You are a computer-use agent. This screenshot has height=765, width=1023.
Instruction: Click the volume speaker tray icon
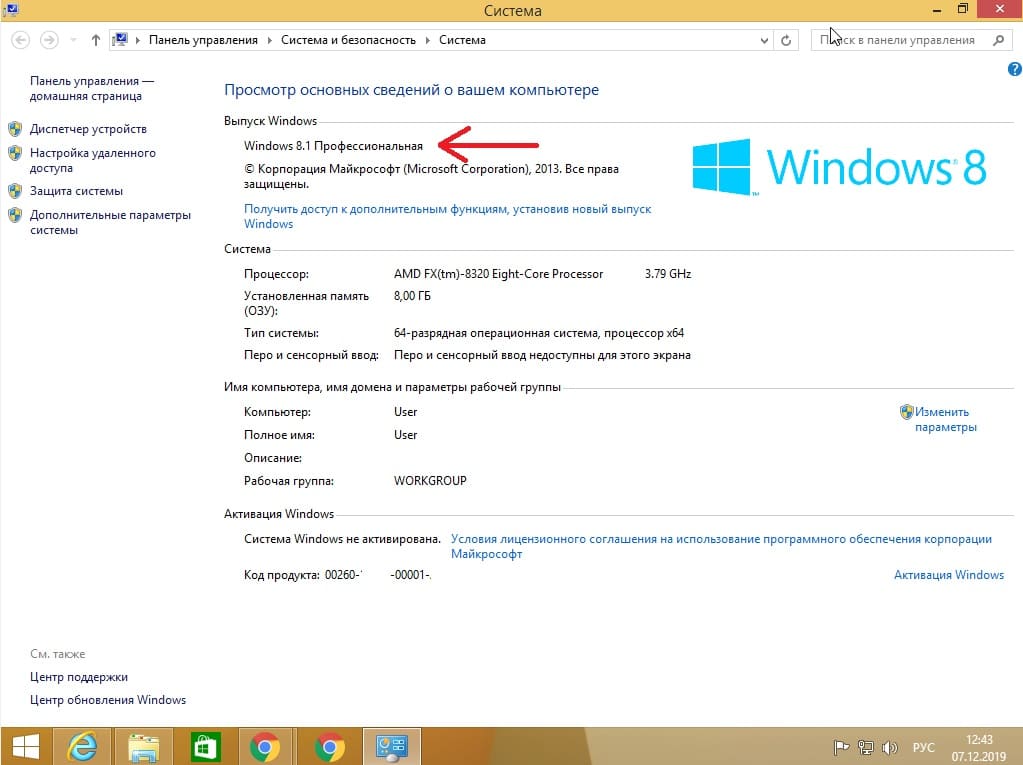pos(887,747)
